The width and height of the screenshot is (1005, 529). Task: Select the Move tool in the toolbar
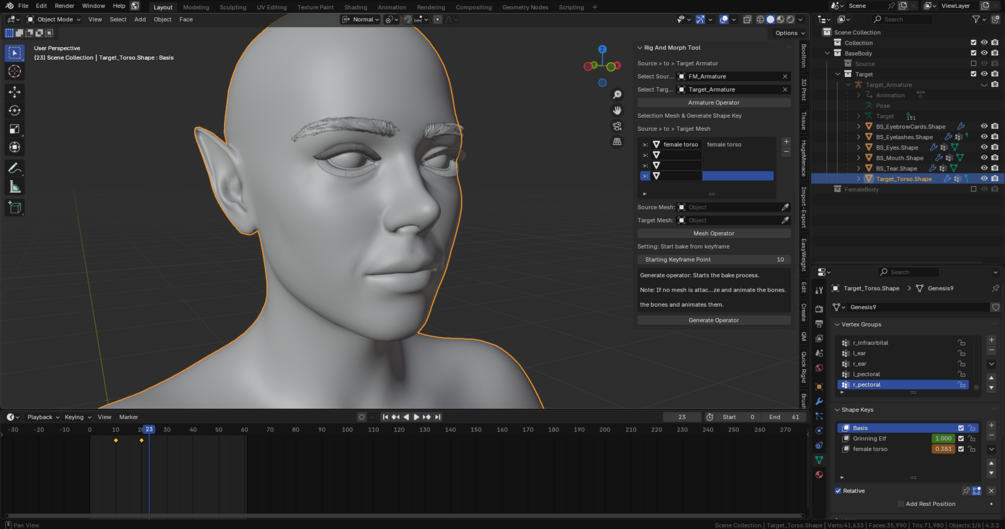coord(14,91)
